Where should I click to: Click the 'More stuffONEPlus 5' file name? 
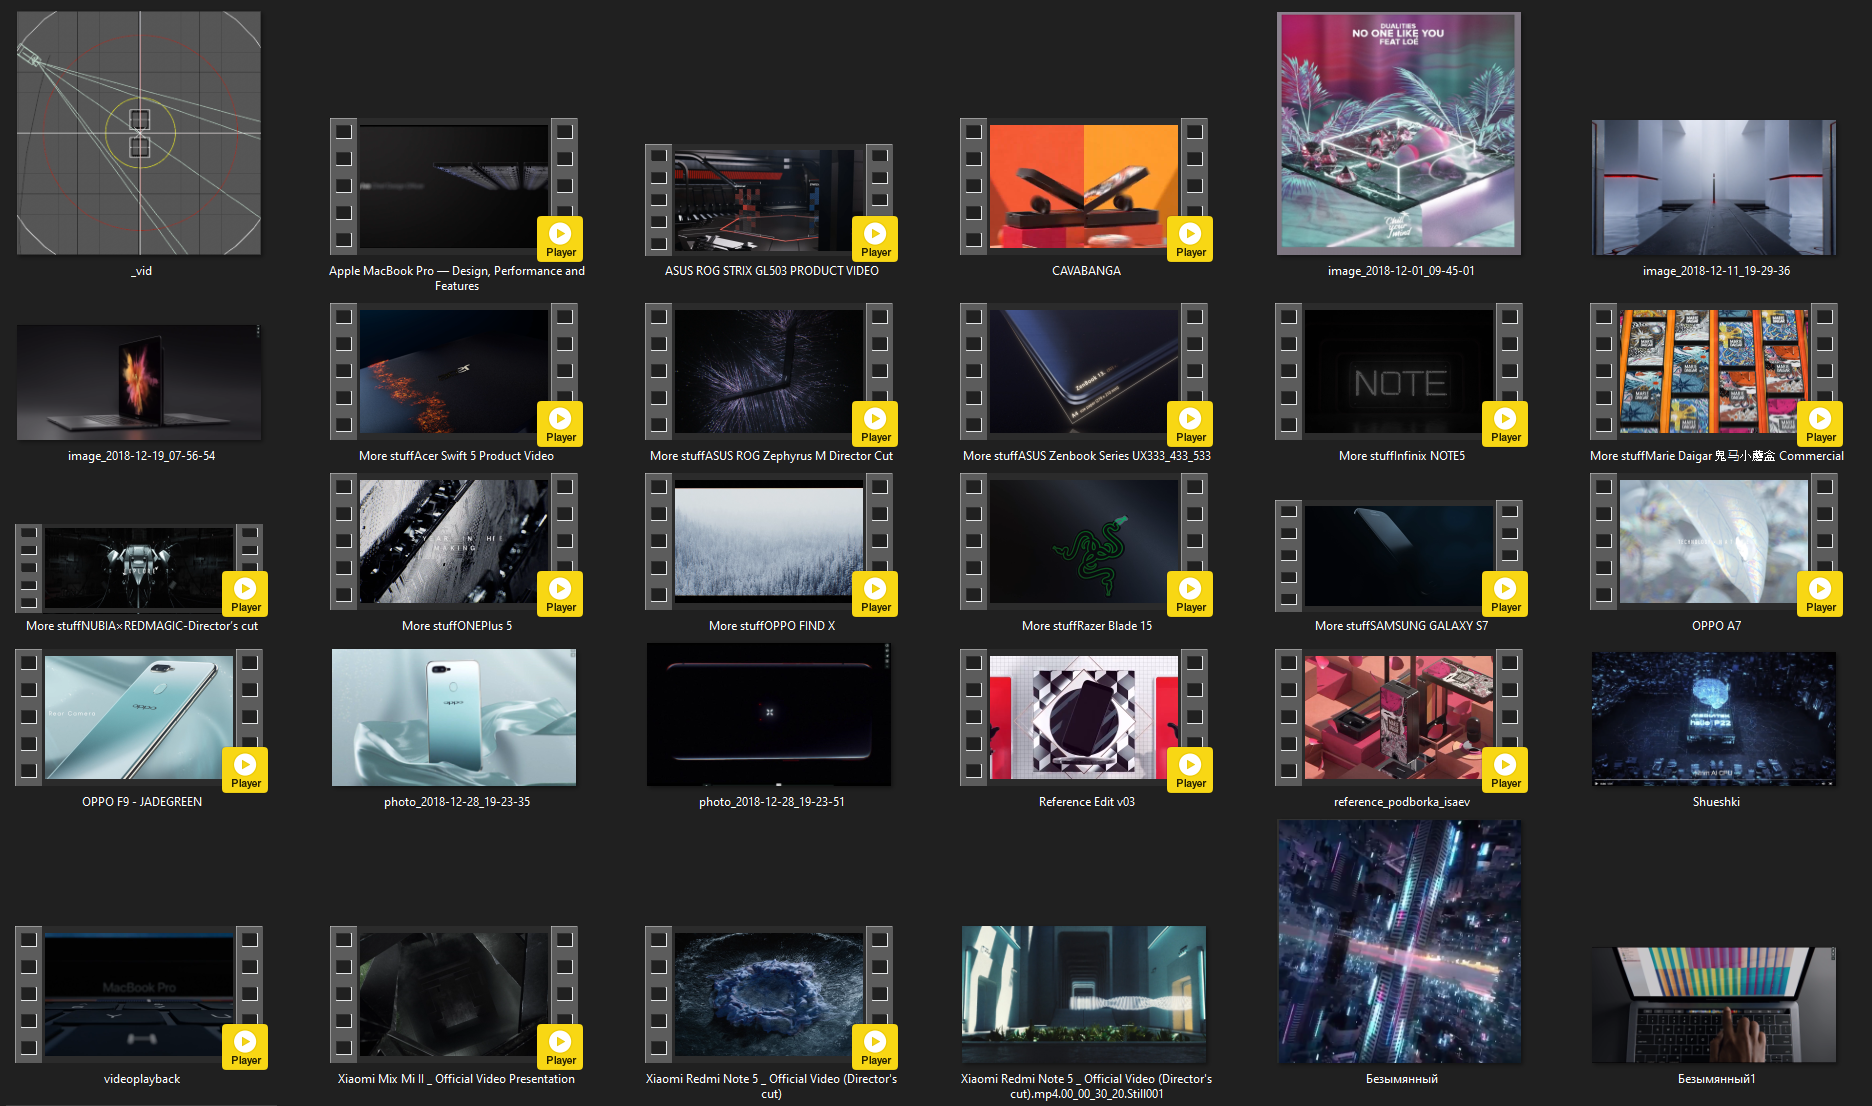pos(457,626)
